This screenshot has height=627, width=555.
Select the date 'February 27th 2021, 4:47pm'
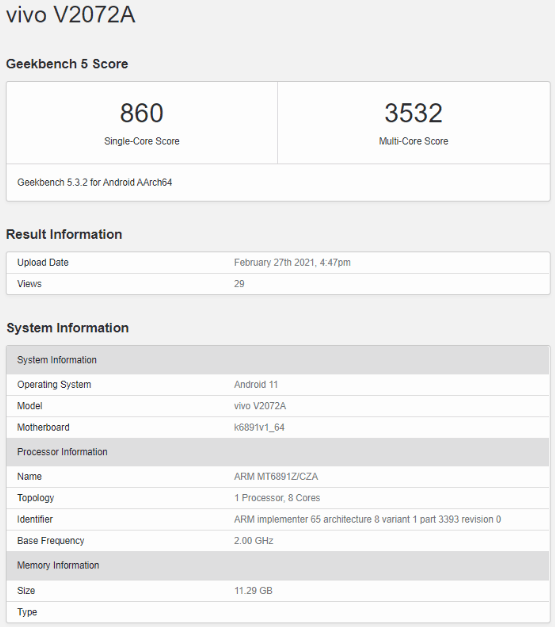[x=292, y=263]
